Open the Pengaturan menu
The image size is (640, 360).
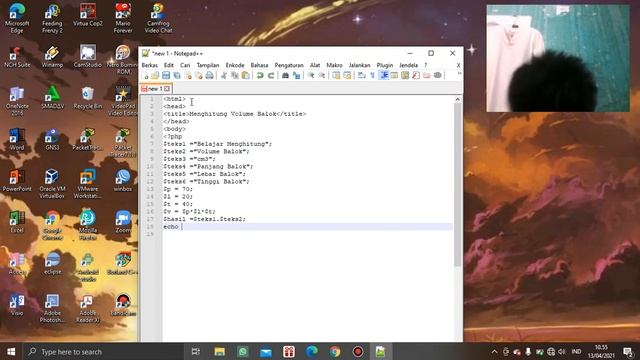[289, 65]
